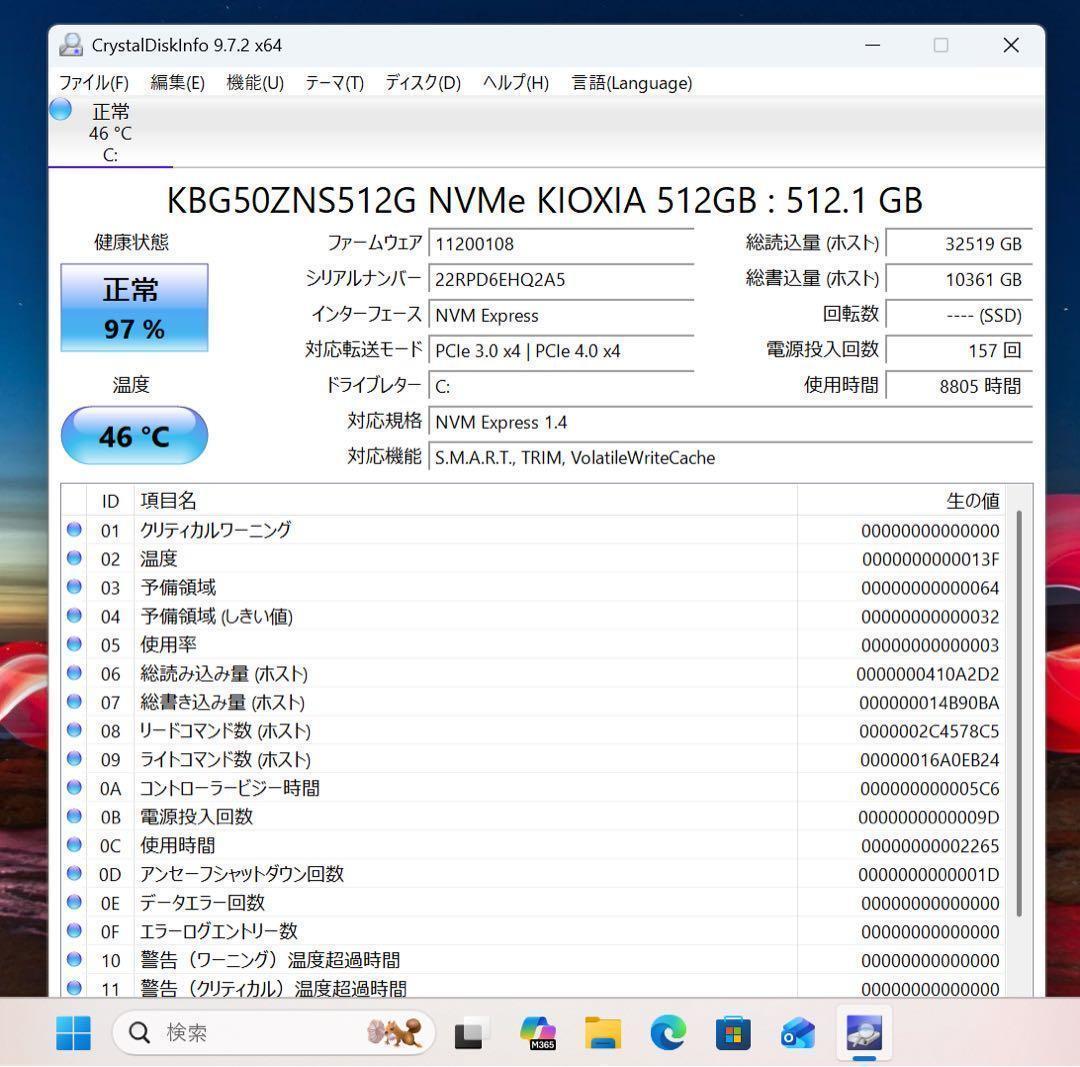This screenshot has height=1067, width=1080.
Task: Click the blue status dot beside クリティカルワーニング
Action: [x=75, y=530]
